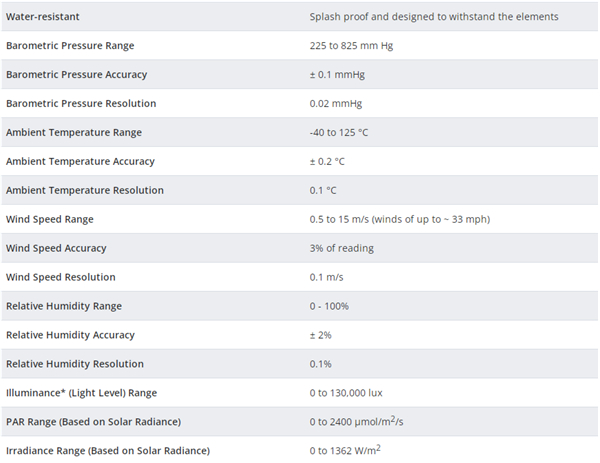This screenshot has width=600, height=463.
Task: Click the 225 to 825 mm Hg value
Action: point(351,46)
